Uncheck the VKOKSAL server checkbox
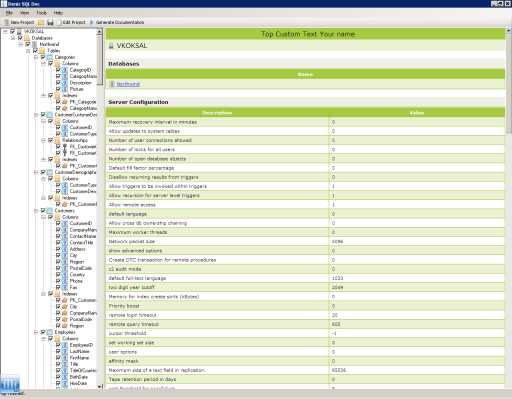 12,31
